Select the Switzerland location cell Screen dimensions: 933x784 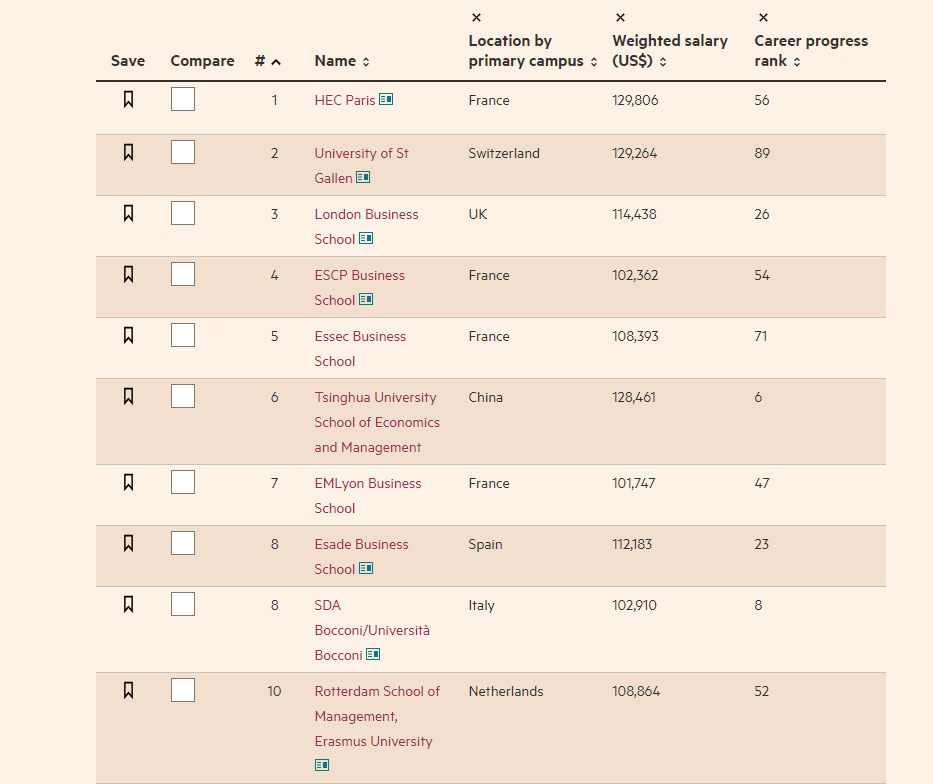503,153
